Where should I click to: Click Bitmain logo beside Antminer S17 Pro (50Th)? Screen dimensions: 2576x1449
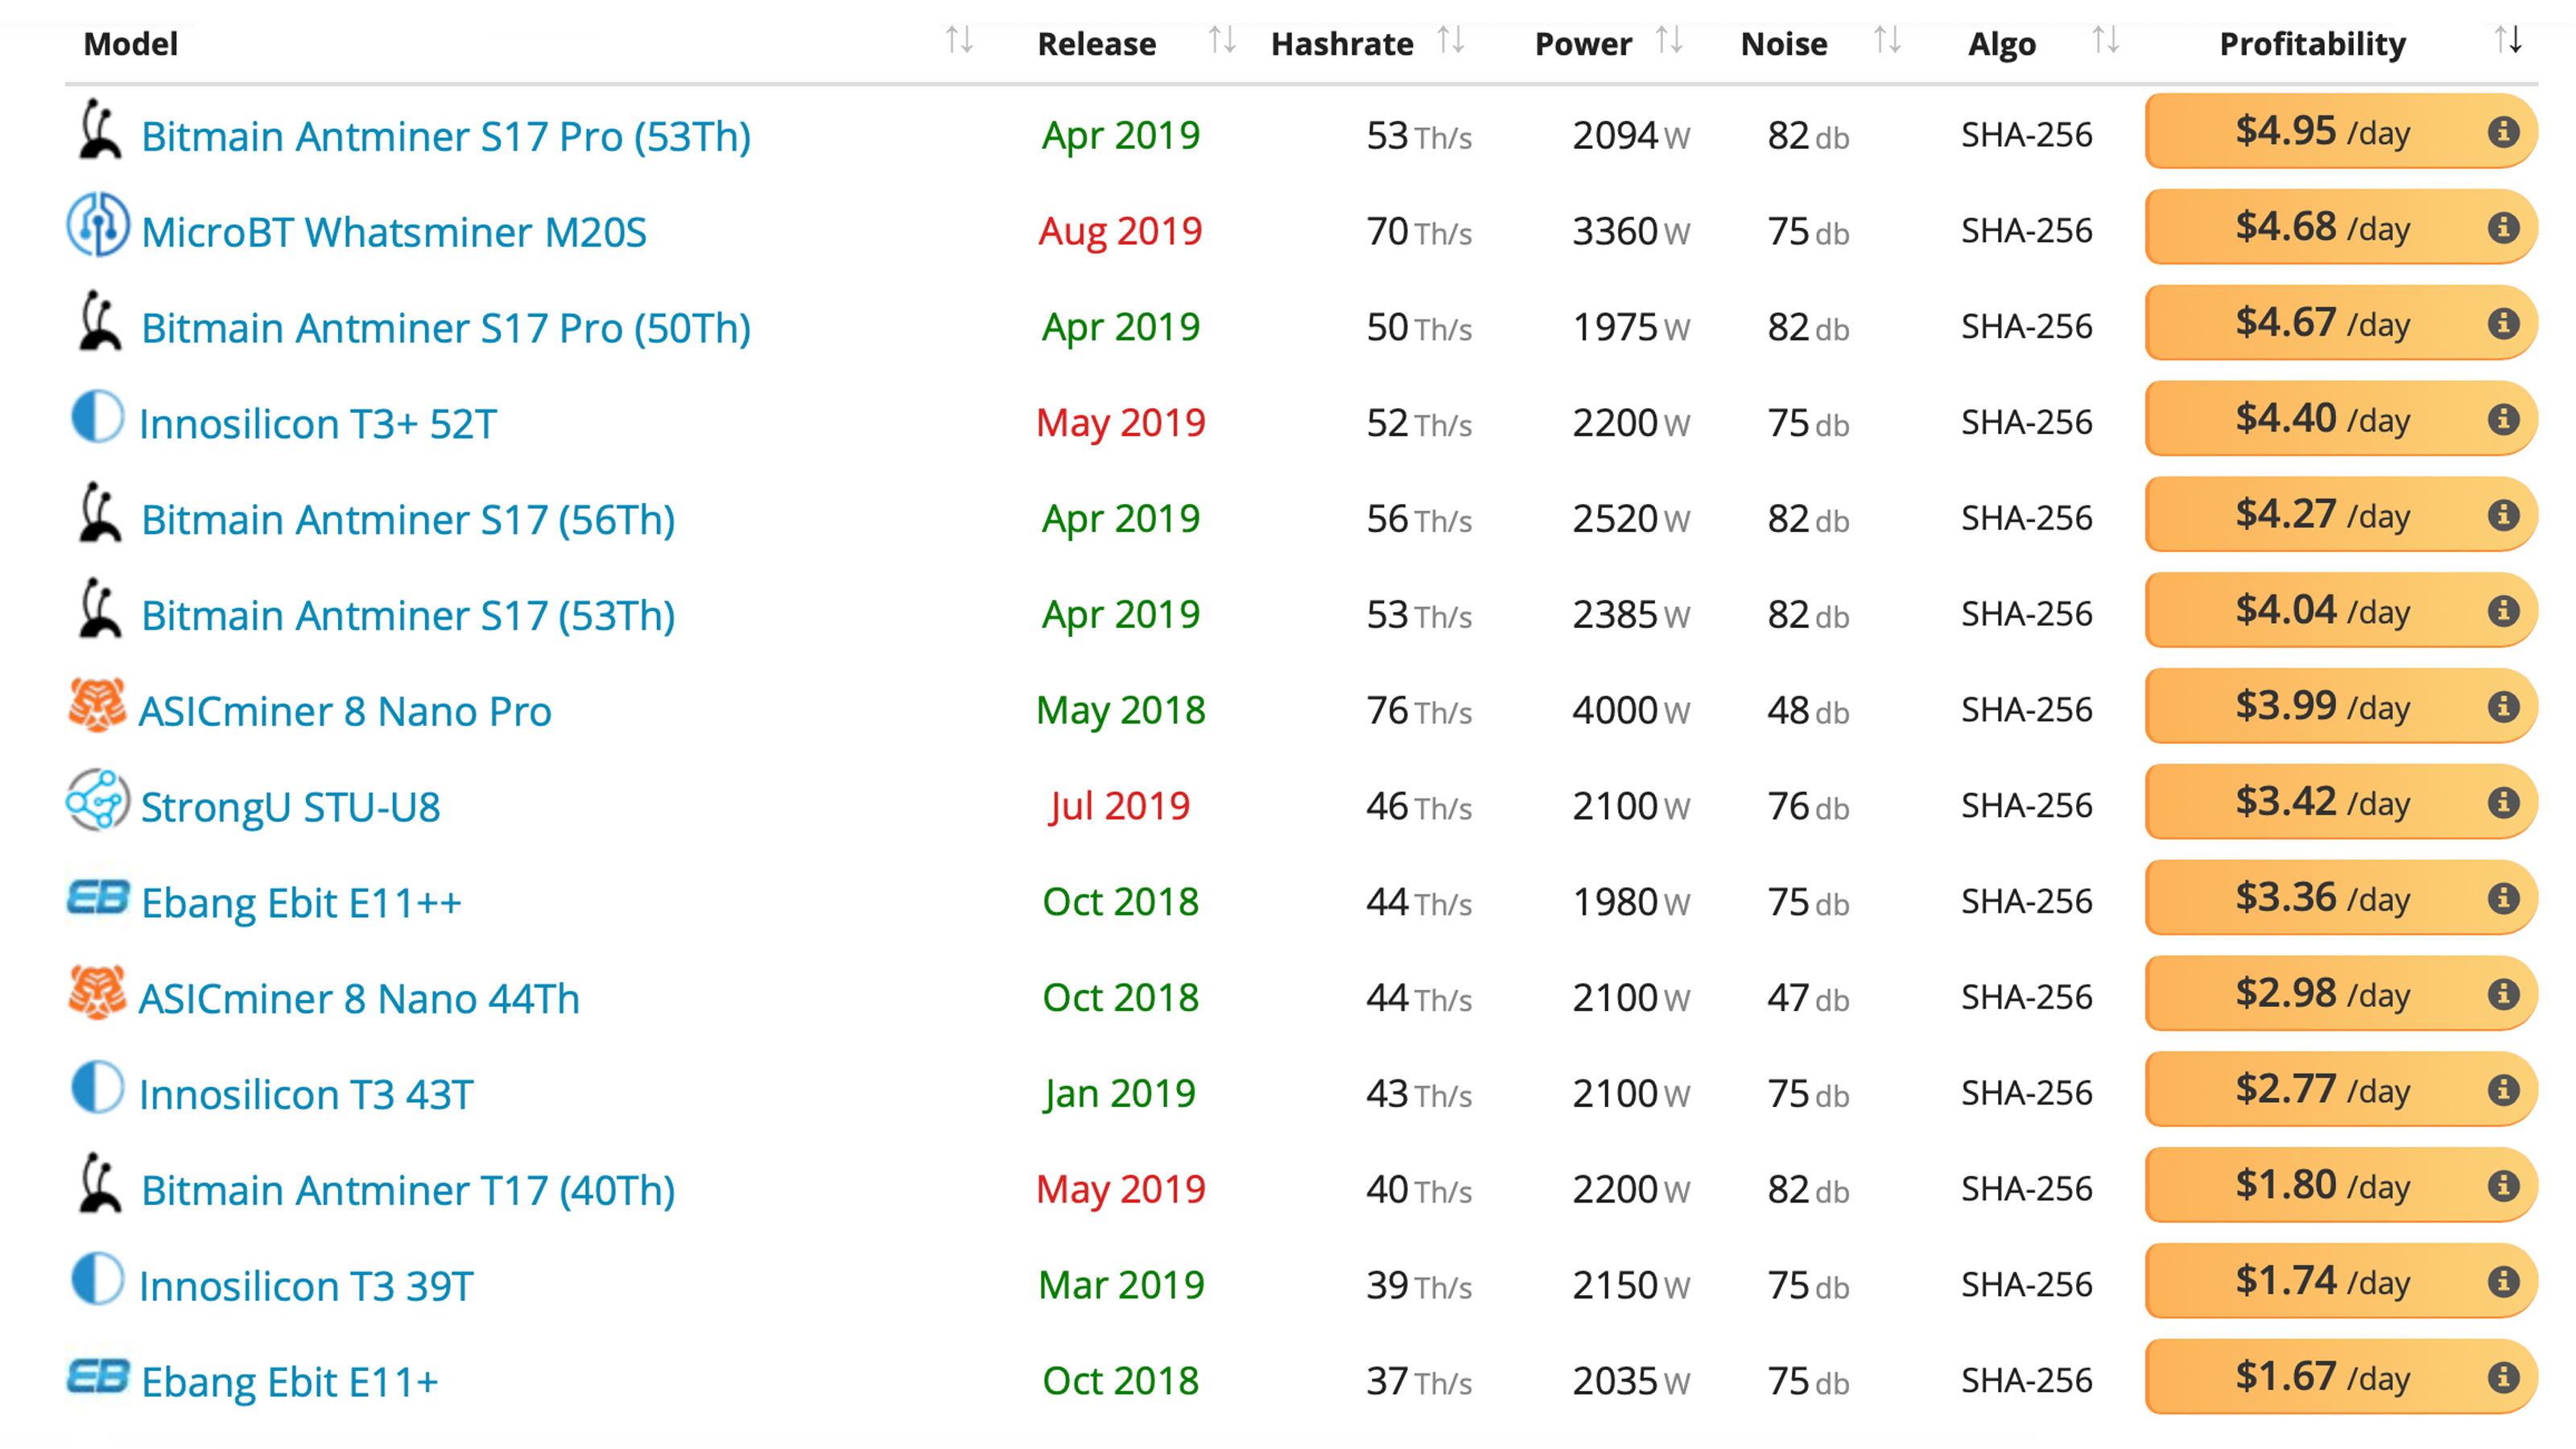[x=98, y=322]
